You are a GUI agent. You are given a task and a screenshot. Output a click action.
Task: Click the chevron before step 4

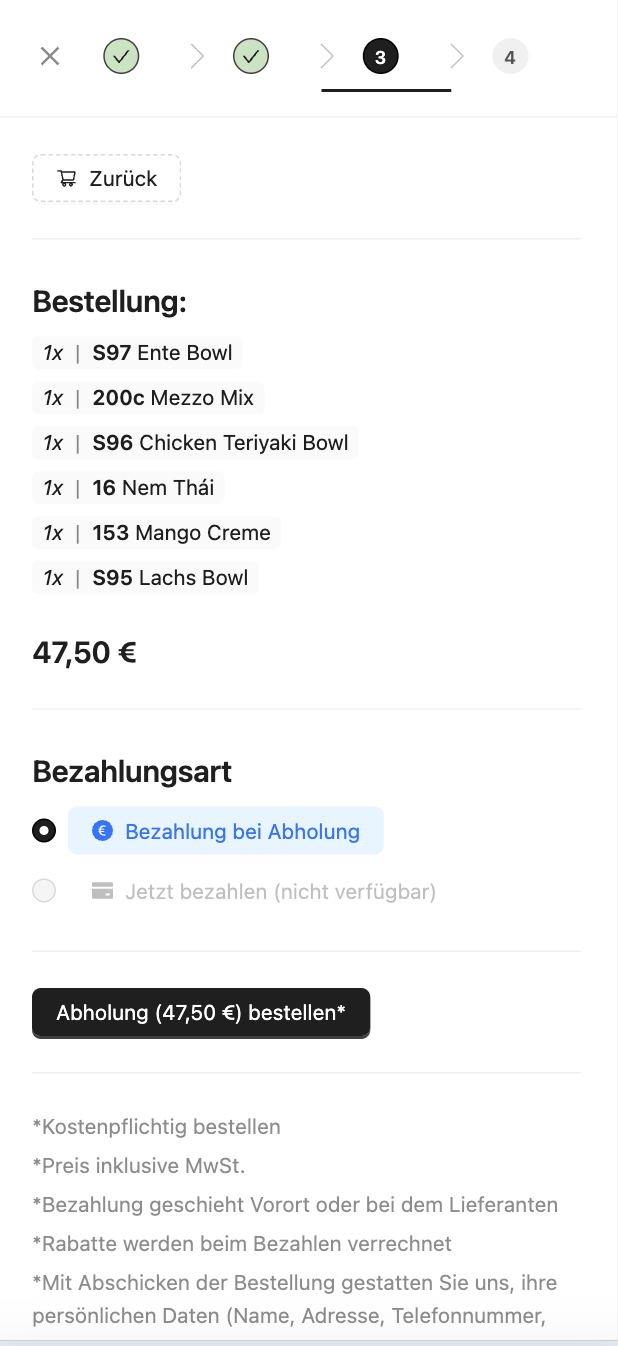point(457,57)
